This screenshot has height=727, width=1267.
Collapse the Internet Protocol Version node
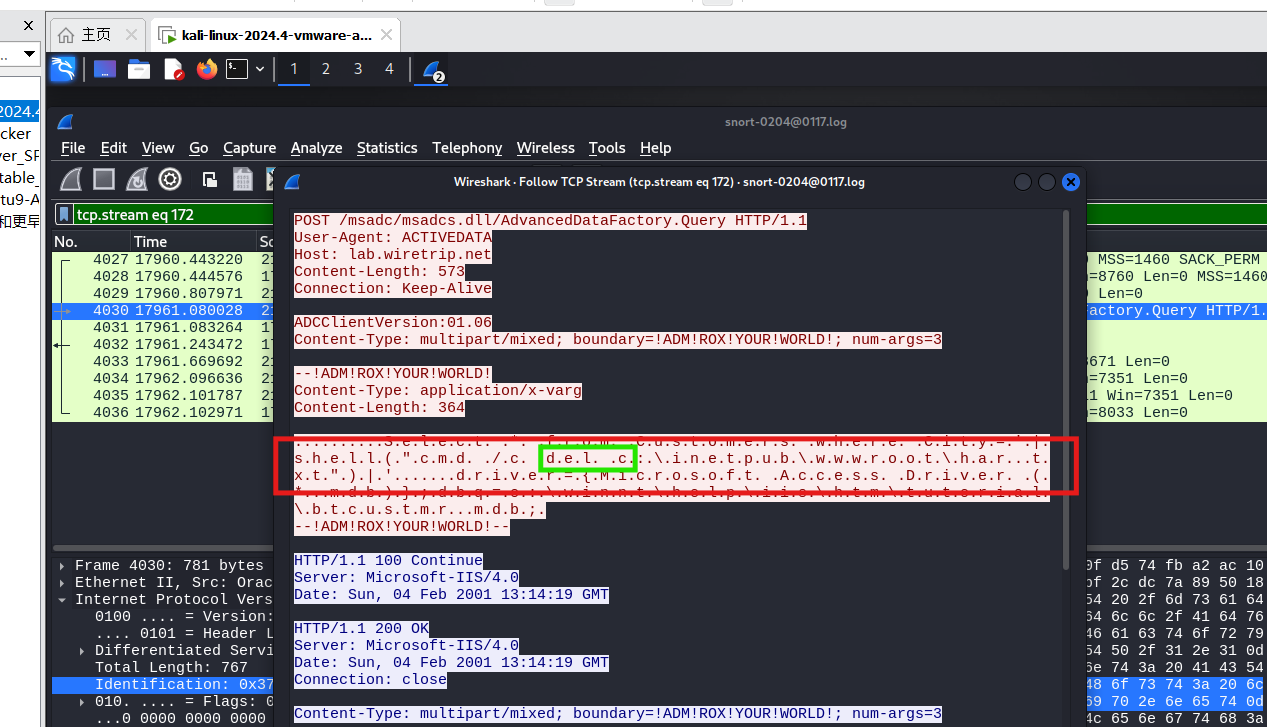pyautogui.click(x=62, y=600)
